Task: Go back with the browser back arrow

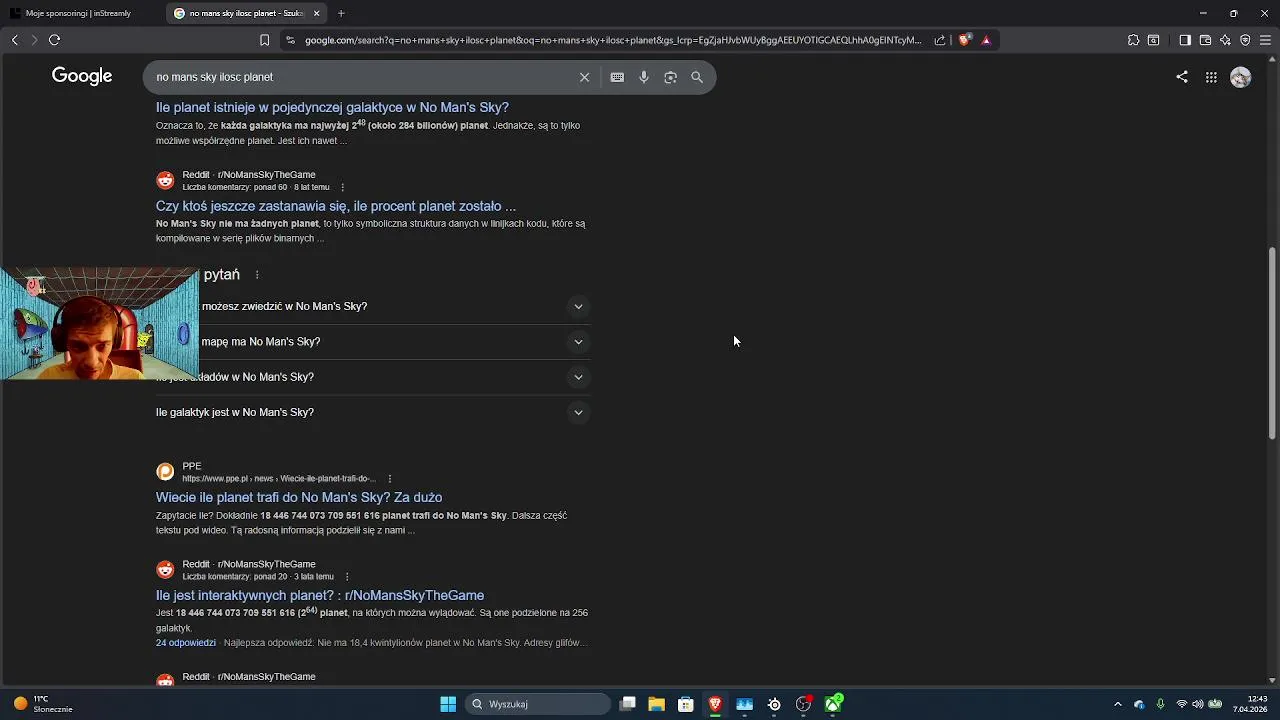Action: click(x=14, y=40)
